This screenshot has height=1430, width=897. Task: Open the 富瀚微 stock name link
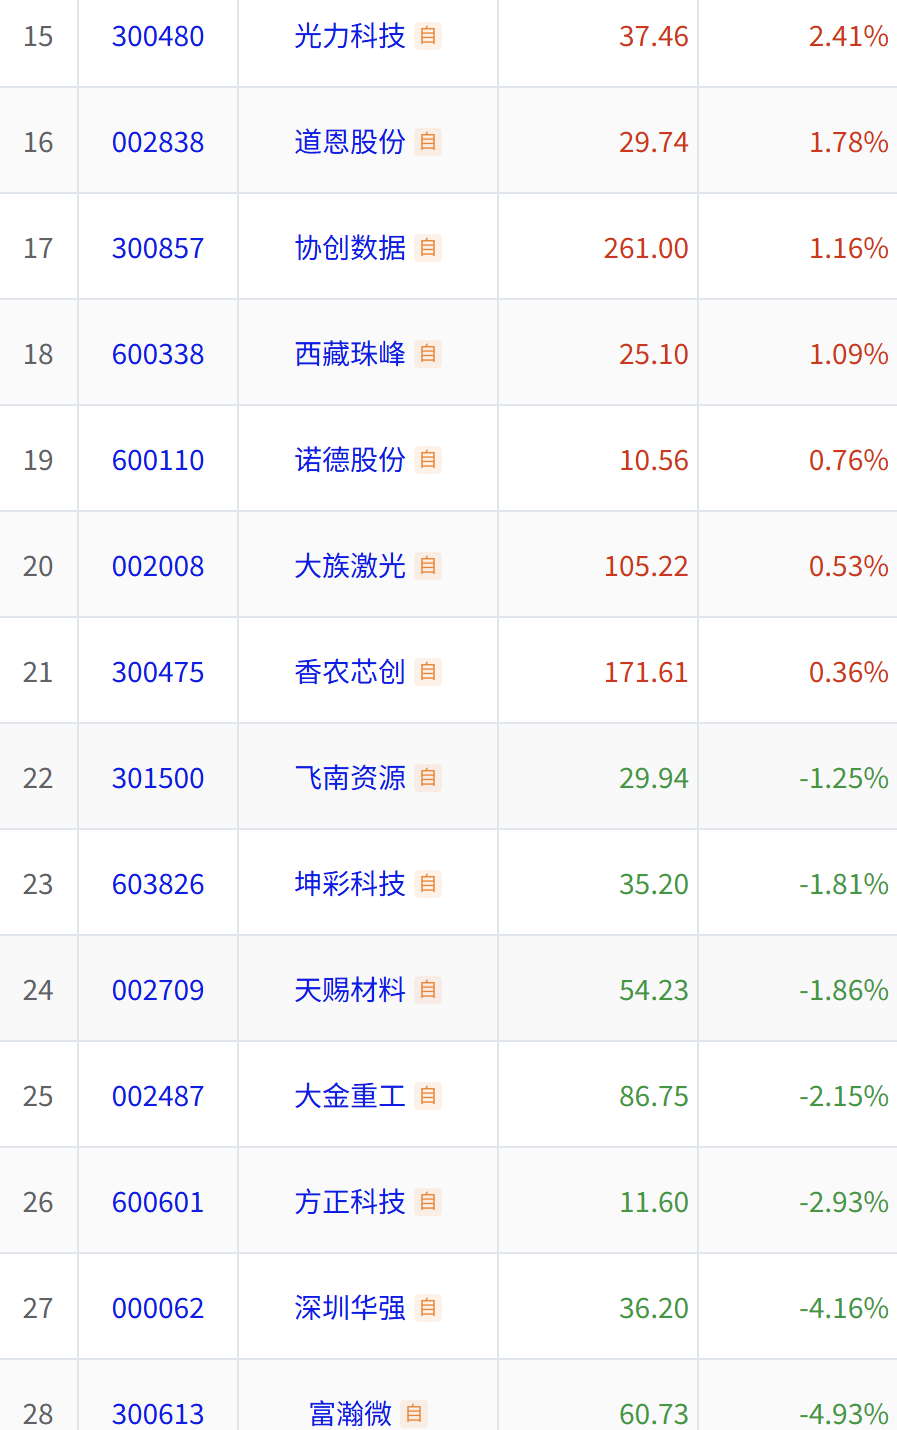[350, 1414]
